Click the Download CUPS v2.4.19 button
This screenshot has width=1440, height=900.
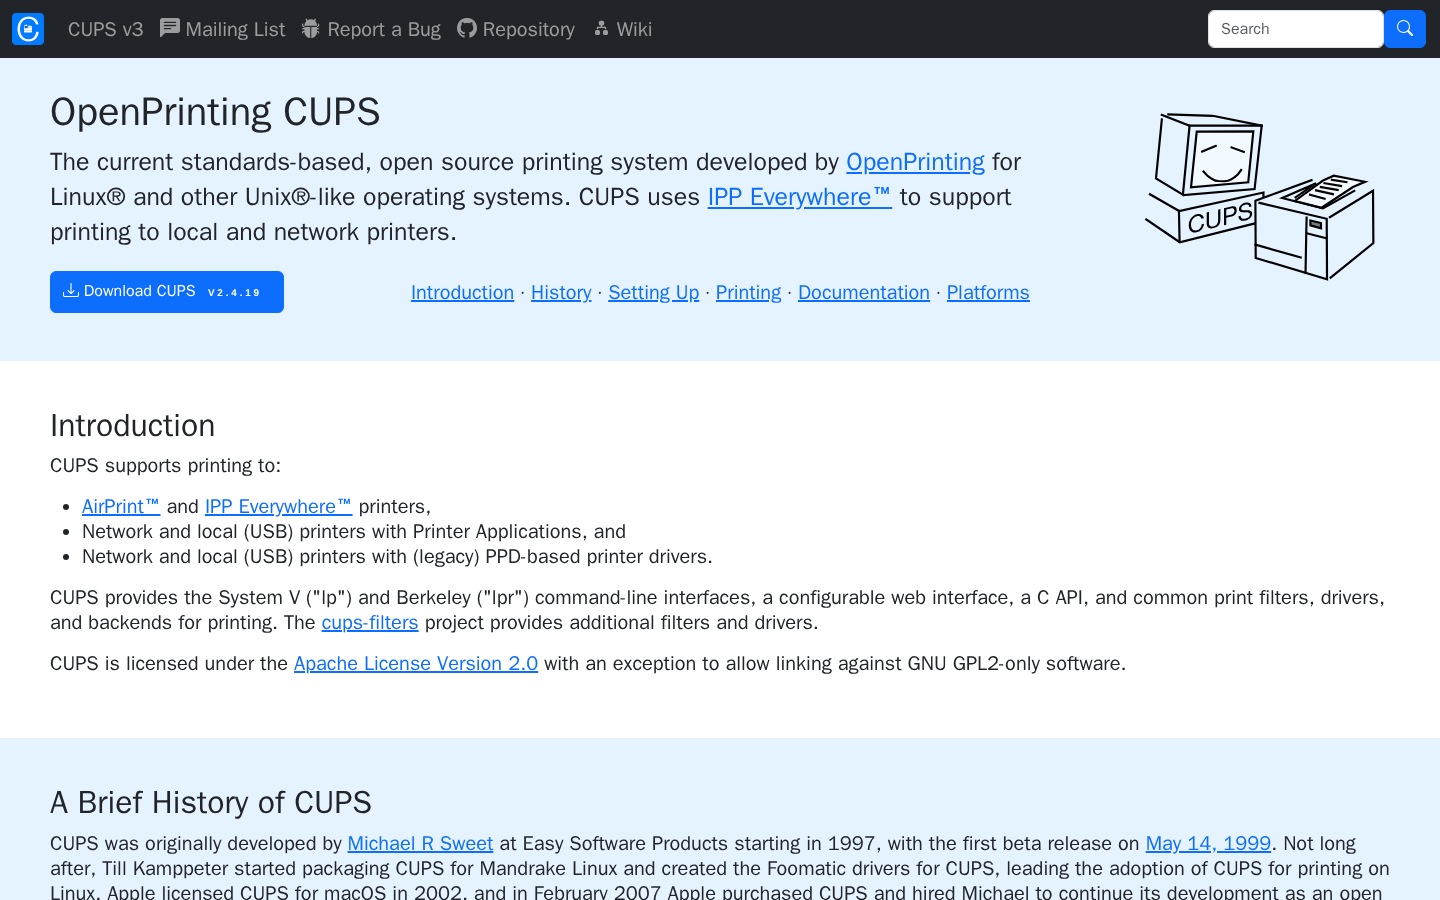point(167,292)
